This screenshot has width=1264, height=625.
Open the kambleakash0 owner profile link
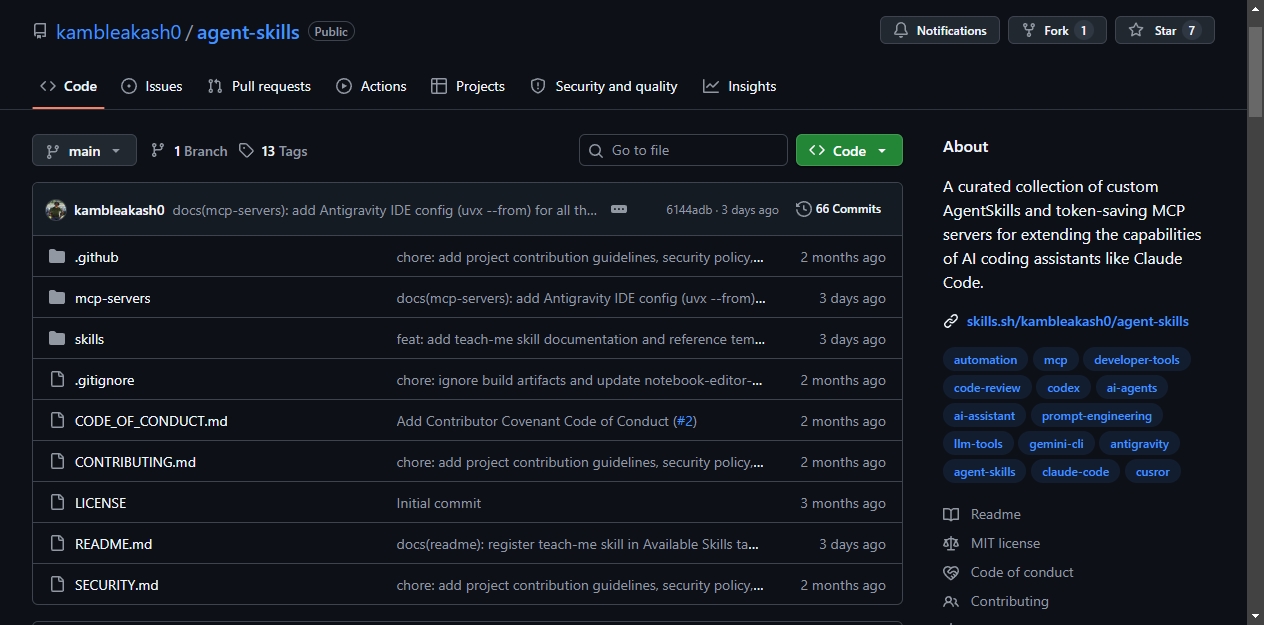tap(118, 32)
